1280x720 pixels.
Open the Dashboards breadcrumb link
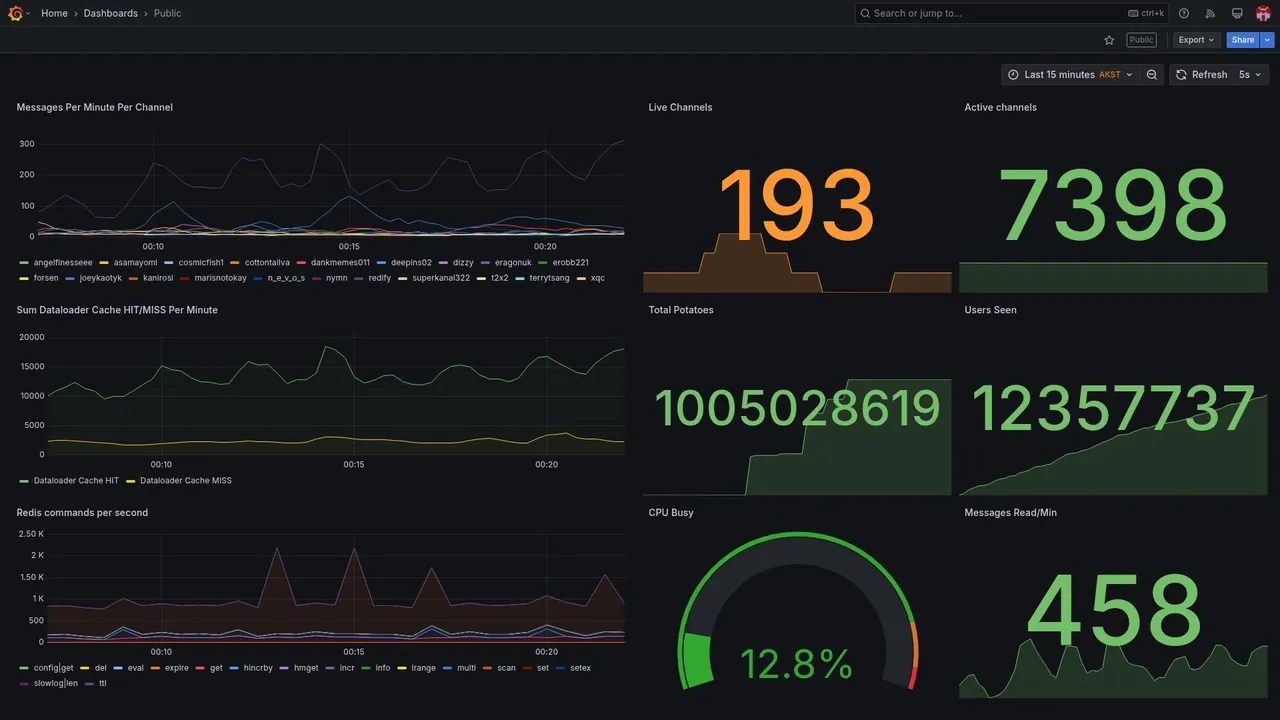pyautogui.click(x=111, y=13)
